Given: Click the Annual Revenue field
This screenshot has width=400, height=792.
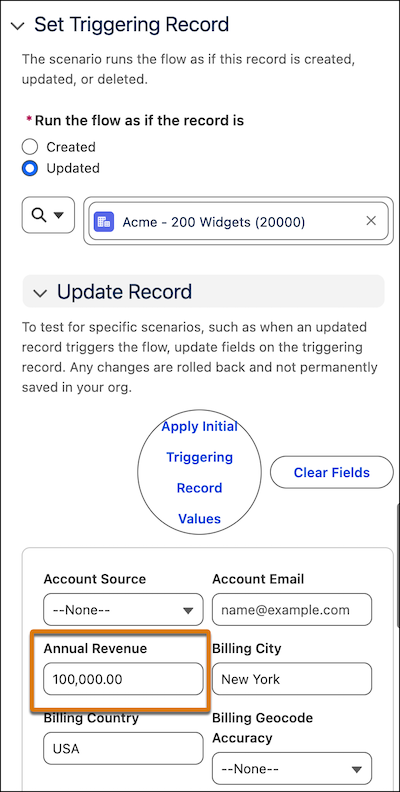Looking at the screenshot, I should click(123, 679).
